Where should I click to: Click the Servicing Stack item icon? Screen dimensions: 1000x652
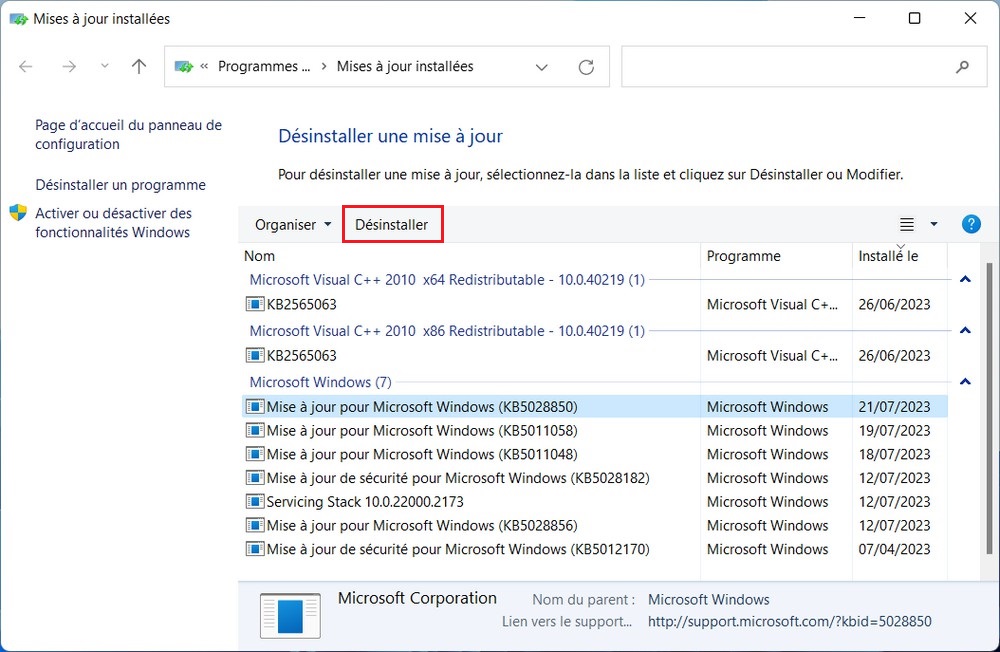click(255, 501)
